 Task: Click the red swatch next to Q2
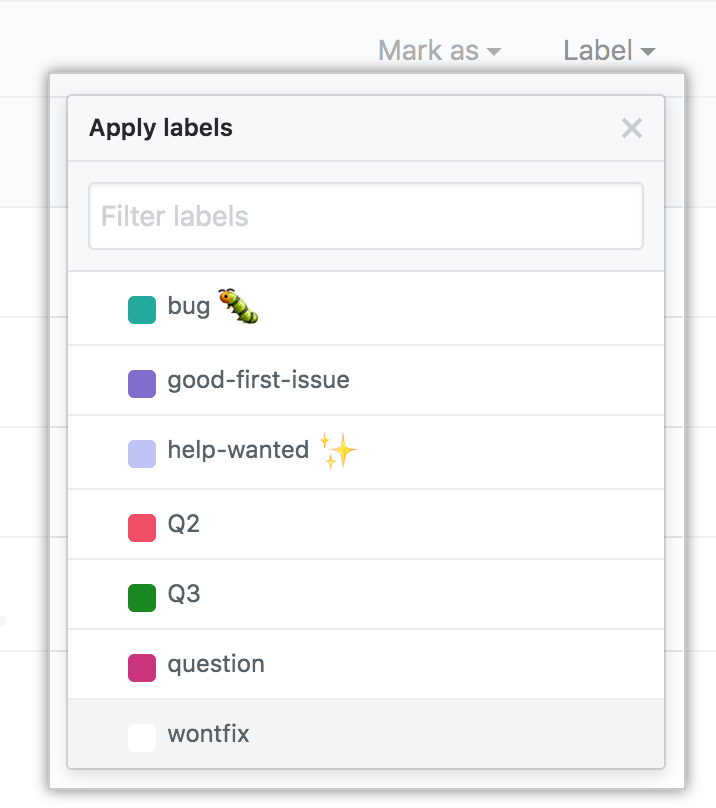click(141, 523)
